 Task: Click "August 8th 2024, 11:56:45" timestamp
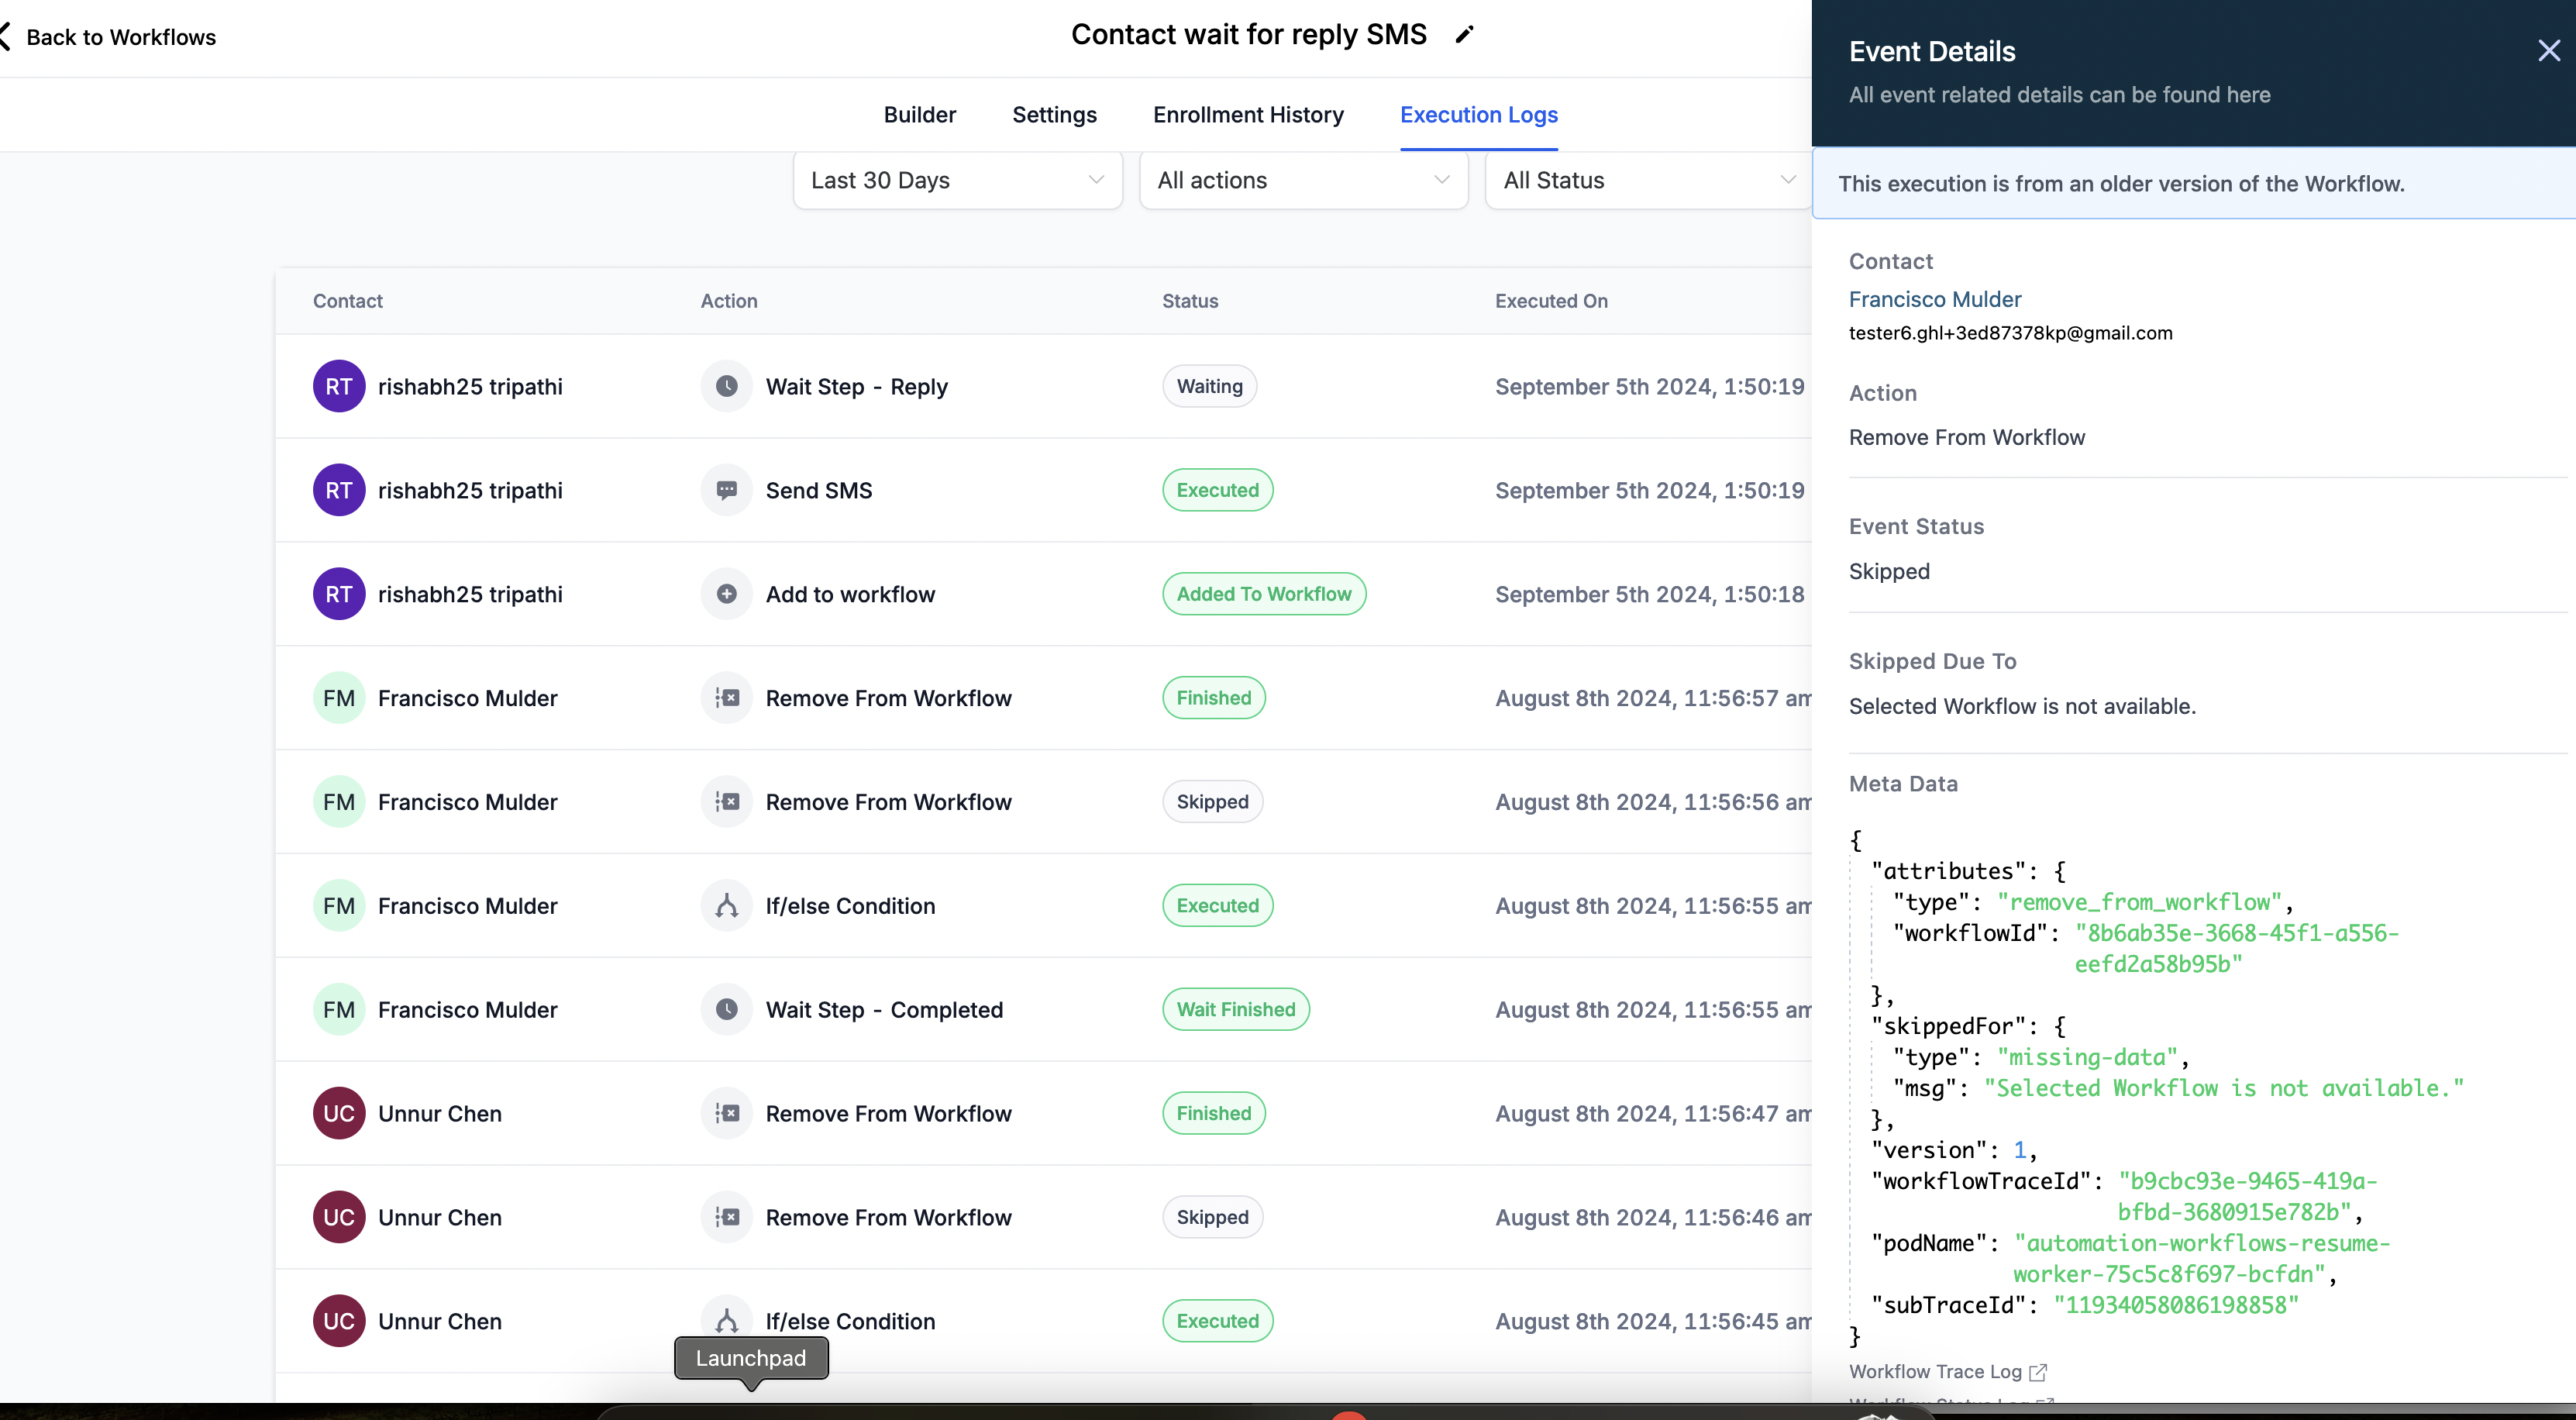(x=1652, y=1321)
